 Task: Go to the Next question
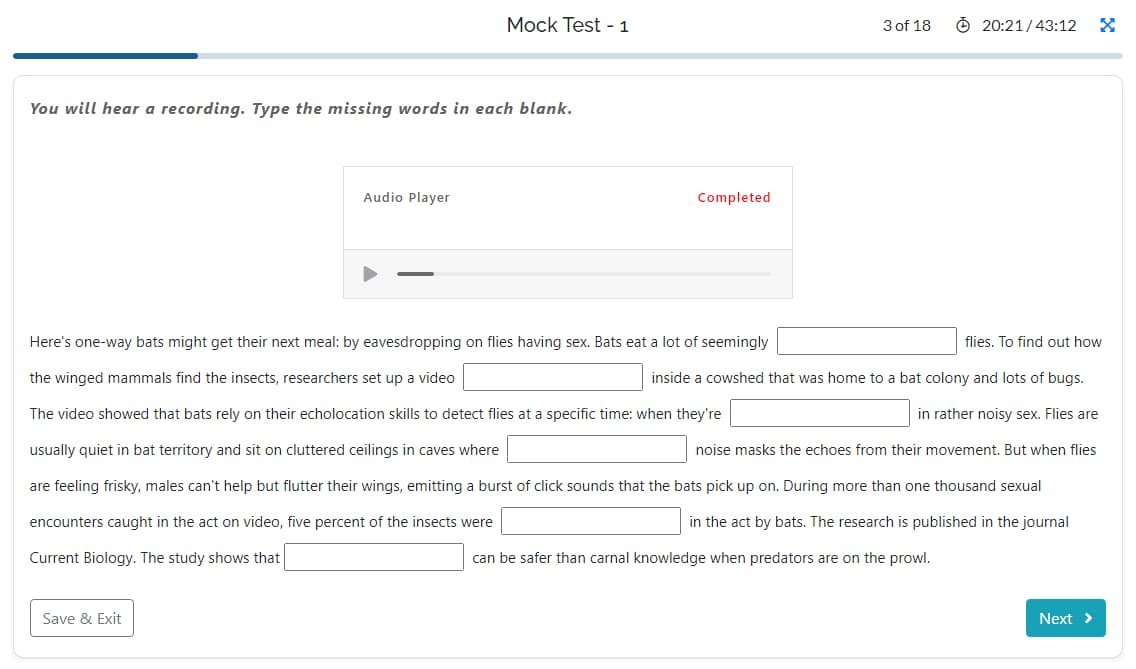click(x=1065, y=619)
